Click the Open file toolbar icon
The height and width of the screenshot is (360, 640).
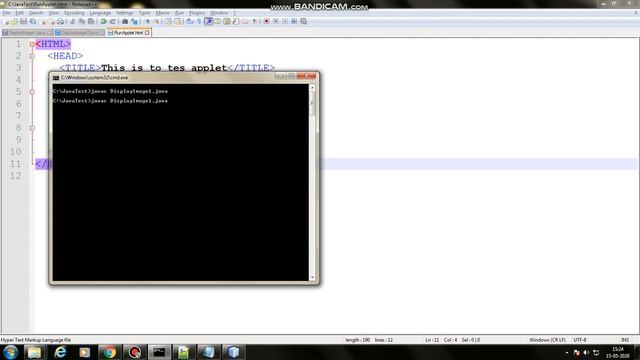[x=14, y=21]
